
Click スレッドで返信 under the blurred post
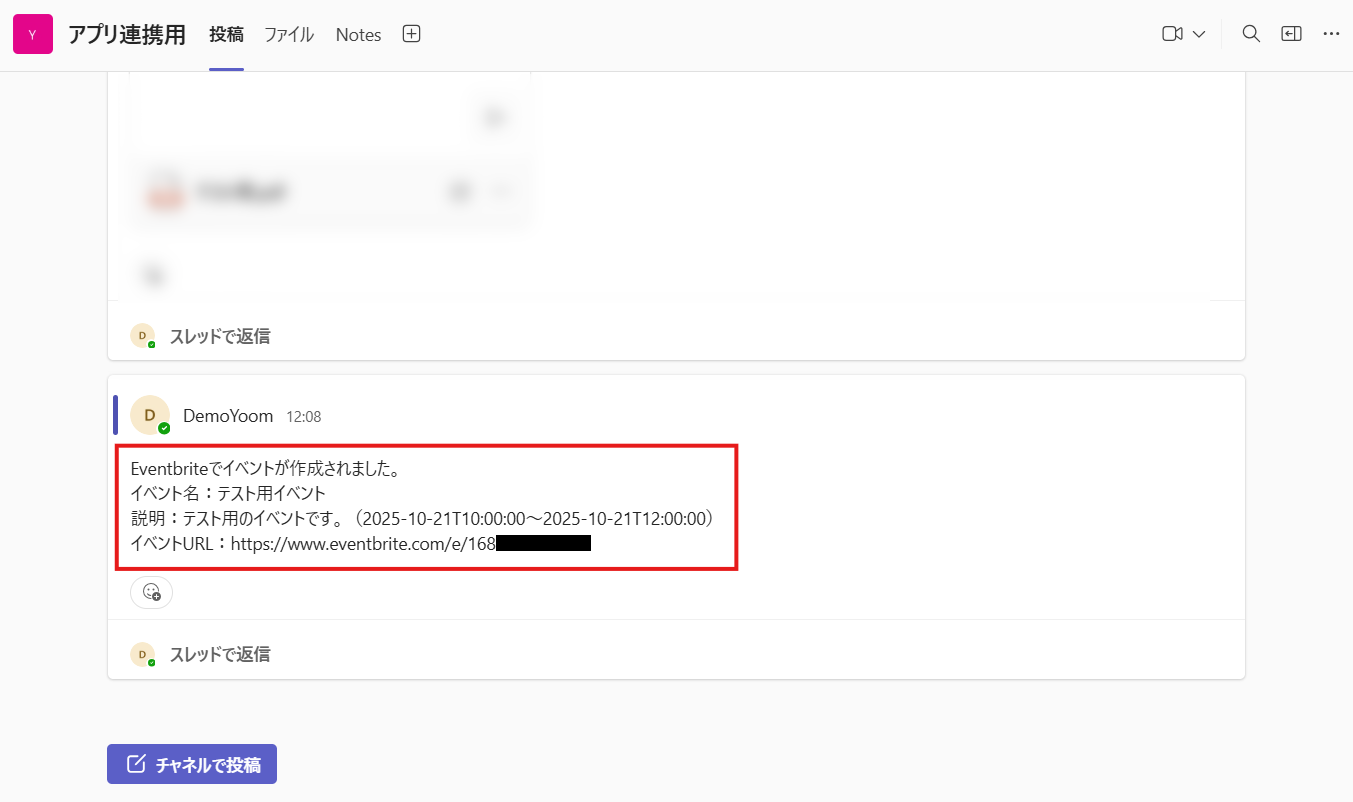pyautogui.click(x=220, y=336)
